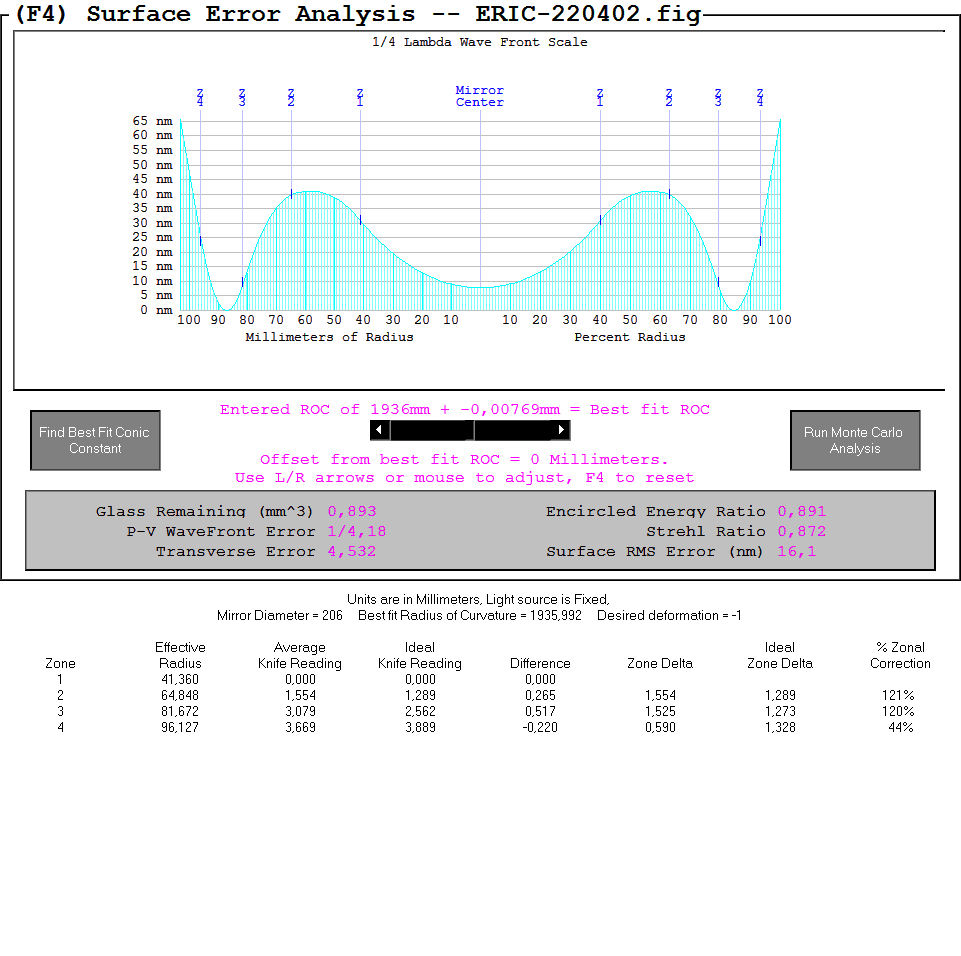This screenshot has width=961, height=956.
Task: Click the 44% zonal correction for zone 4
Action: 900,727
